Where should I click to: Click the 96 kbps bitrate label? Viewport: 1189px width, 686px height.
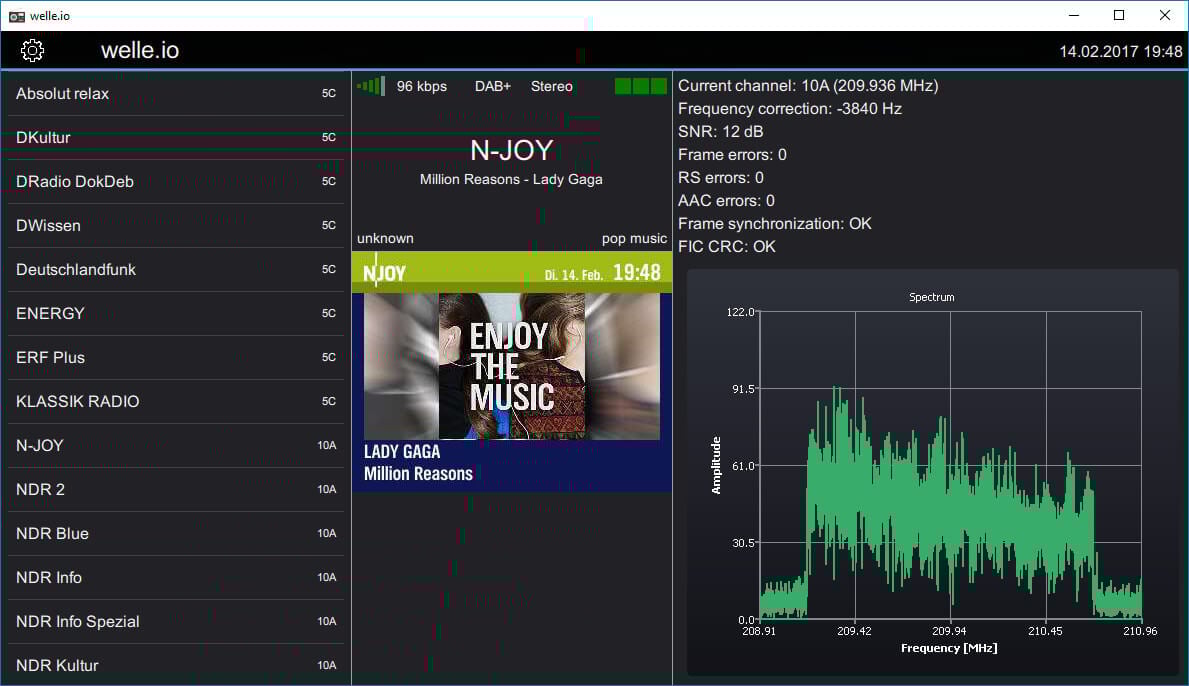[x=422, y=86]
